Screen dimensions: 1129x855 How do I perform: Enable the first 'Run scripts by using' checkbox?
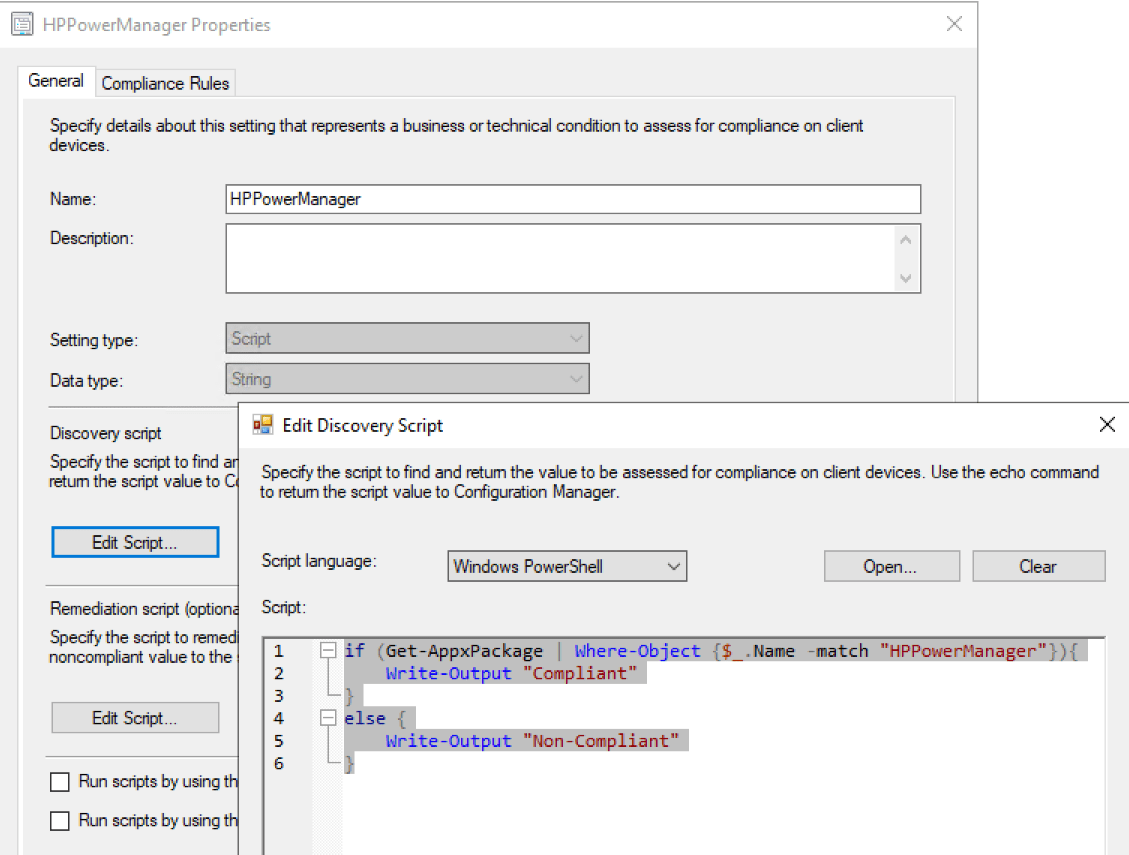pyautogui.click(x=58, y=781)
